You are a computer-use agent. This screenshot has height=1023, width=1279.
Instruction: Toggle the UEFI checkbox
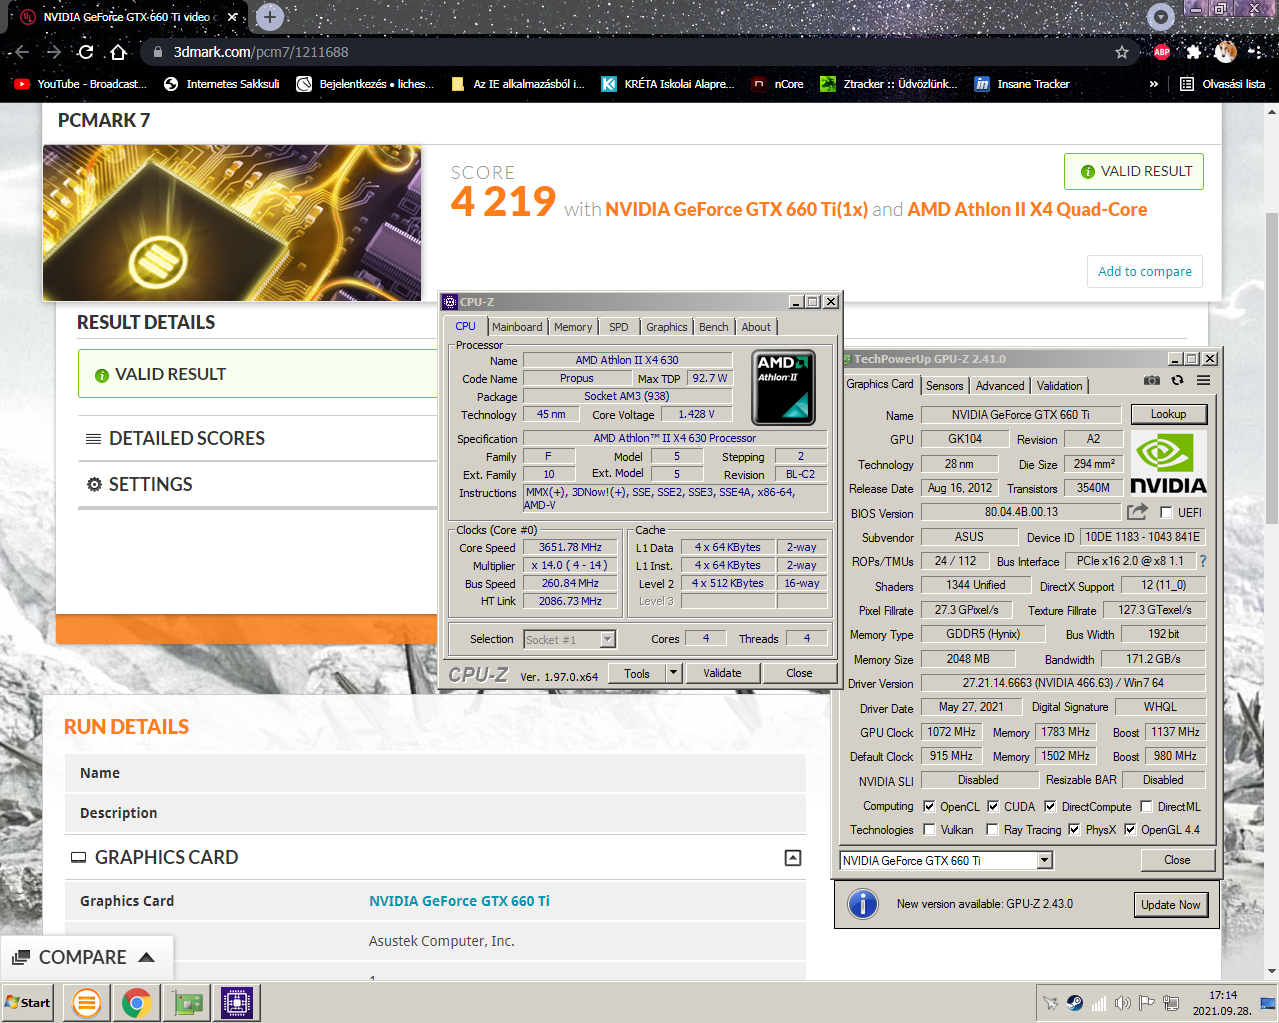(1166, 512)
